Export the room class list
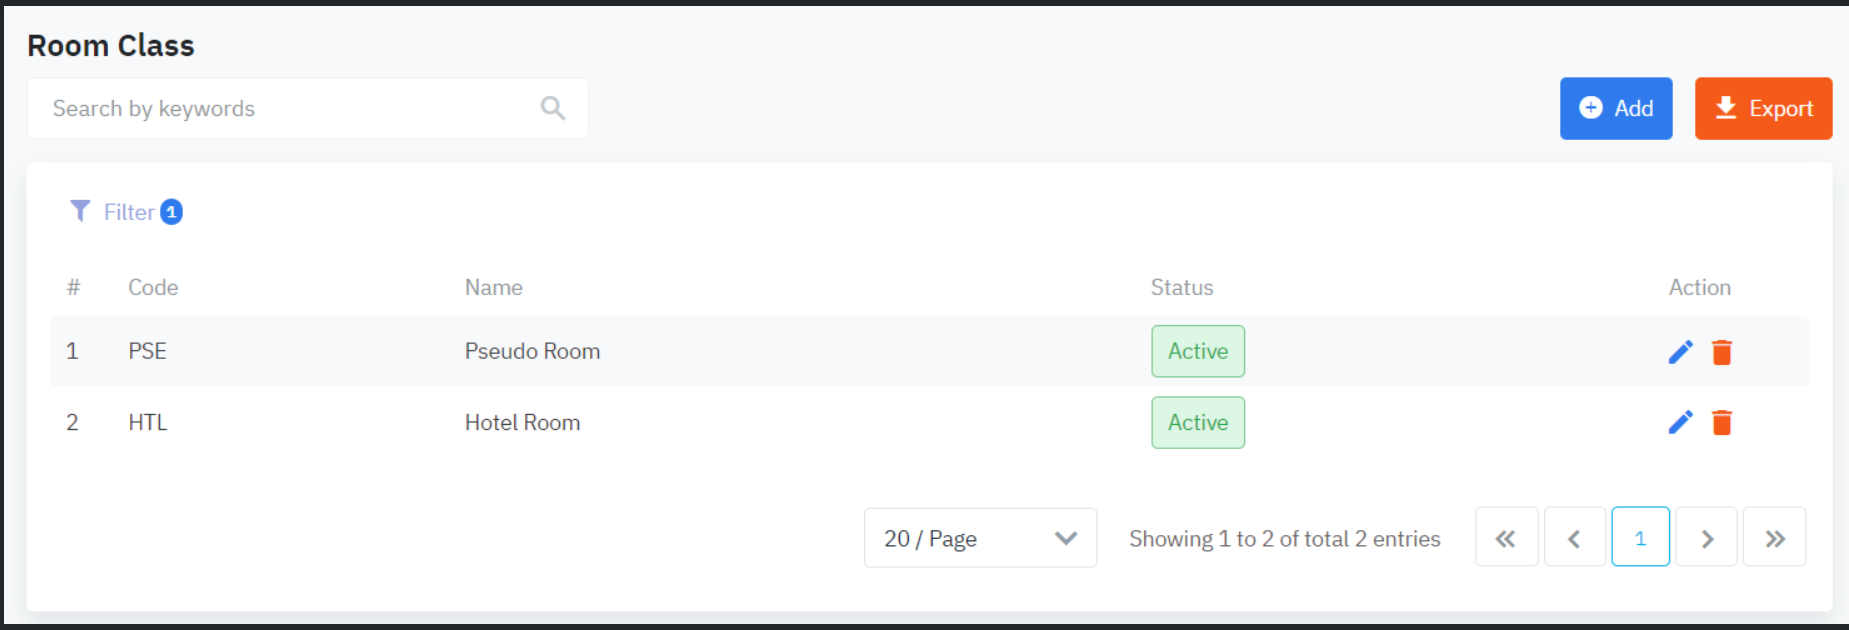This screenshot has width=1849, height=630. click(x=1763, y=108)
